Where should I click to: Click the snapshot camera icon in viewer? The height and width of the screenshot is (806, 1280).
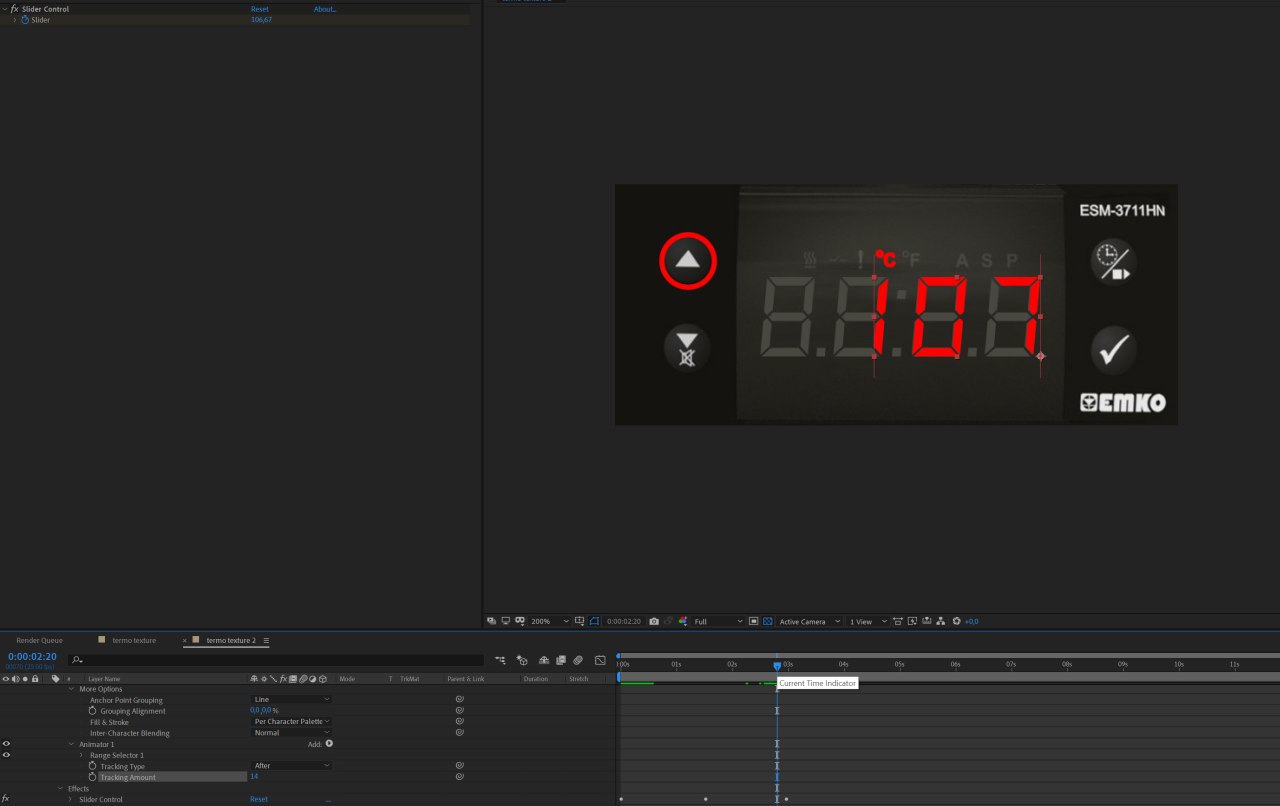pyautogui.click(x=654, y=621)
